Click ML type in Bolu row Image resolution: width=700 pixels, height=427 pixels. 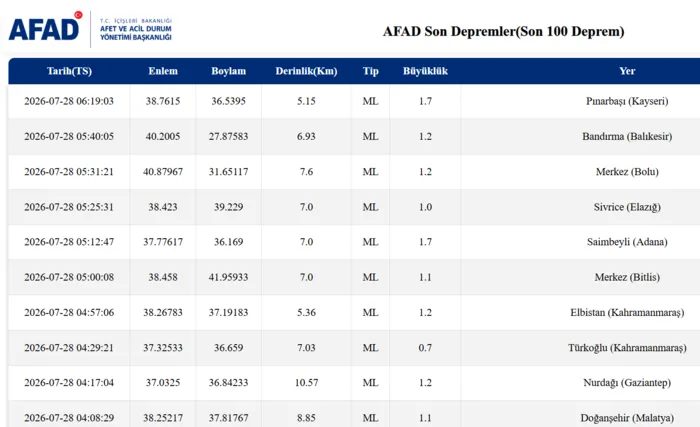[x=371, y=172]
